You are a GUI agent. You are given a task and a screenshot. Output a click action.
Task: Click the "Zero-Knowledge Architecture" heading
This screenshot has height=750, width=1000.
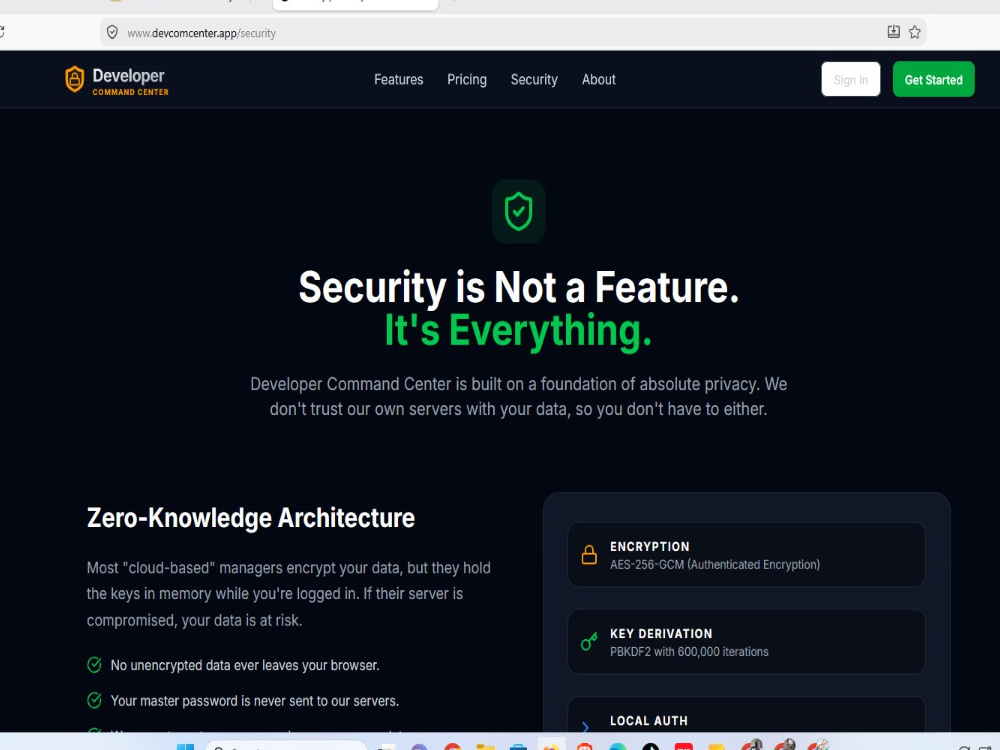(251, 518)
